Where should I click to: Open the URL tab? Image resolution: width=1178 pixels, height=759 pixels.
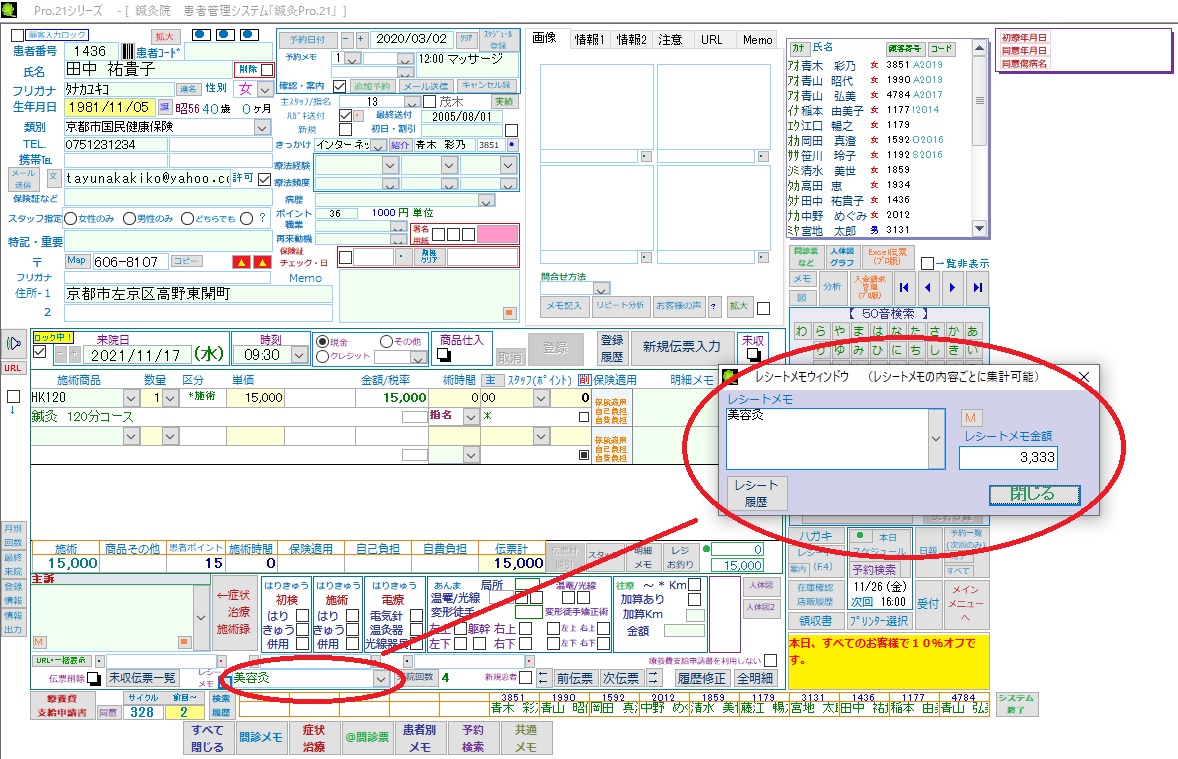[x=711, y=39]
